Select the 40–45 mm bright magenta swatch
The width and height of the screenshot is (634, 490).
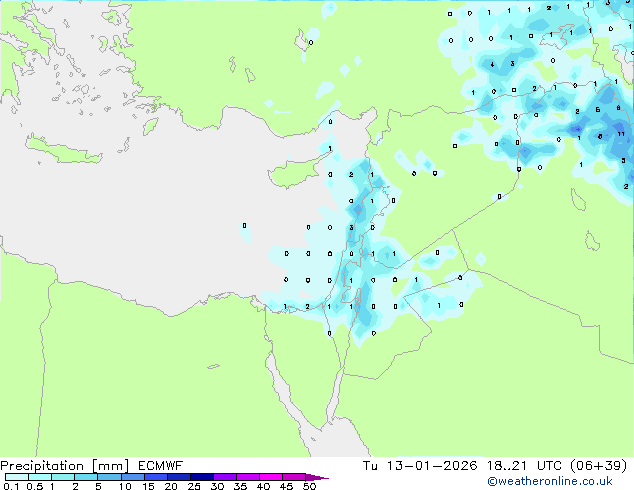pos(271,477)
